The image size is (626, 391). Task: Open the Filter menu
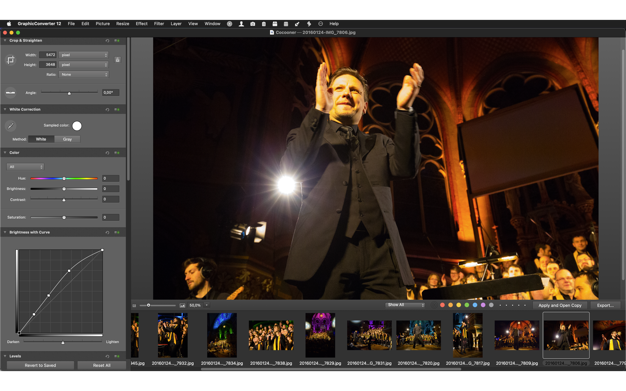tap(159, 24)
